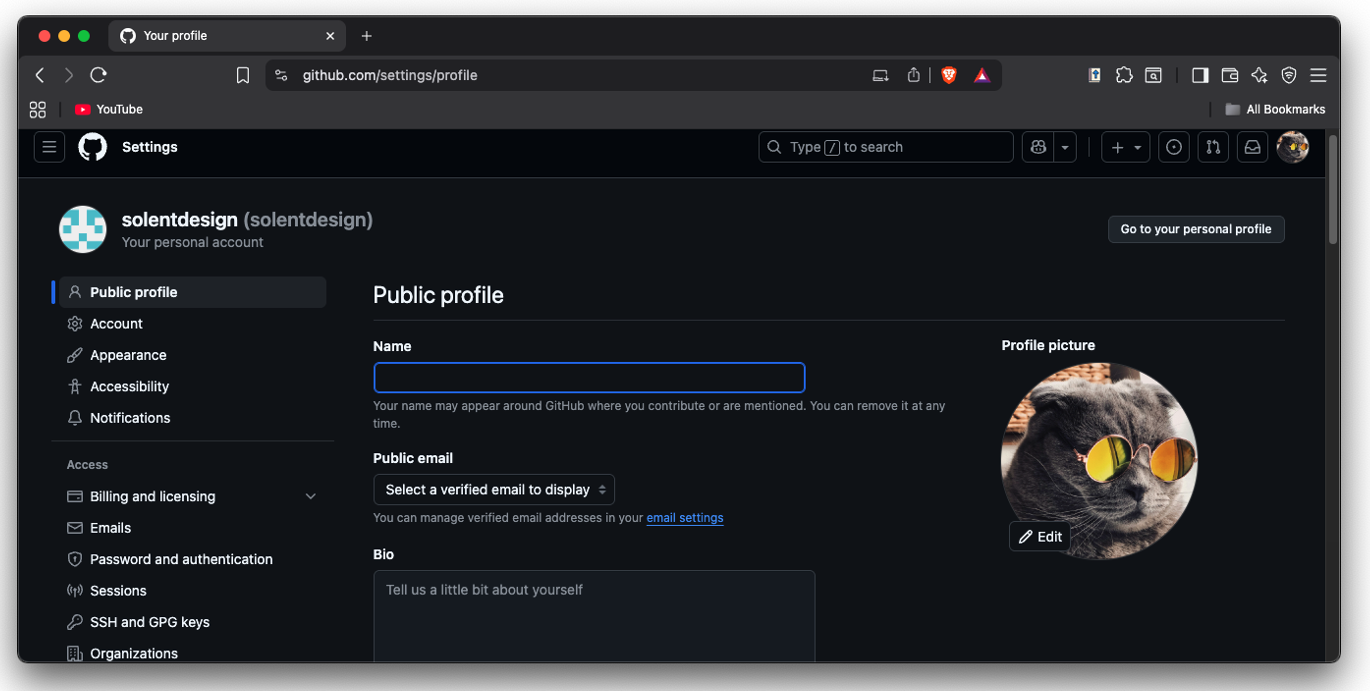Click Edit on profile picture
The height and width of the screenshot is (691, 1370).
(1040, 537)
